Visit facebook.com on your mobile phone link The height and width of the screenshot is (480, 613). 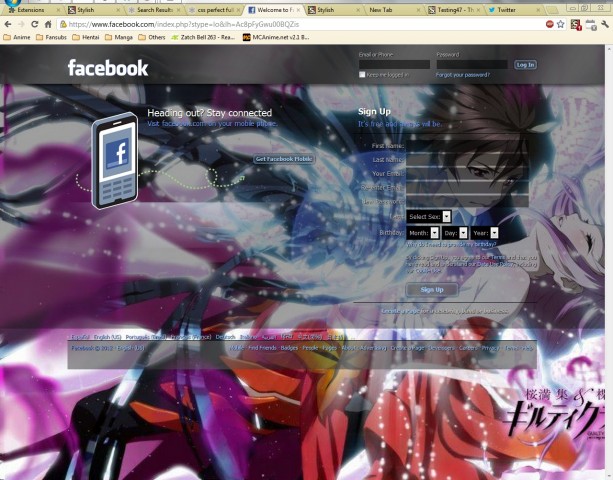pyautogui.click(x=212, y=124)
